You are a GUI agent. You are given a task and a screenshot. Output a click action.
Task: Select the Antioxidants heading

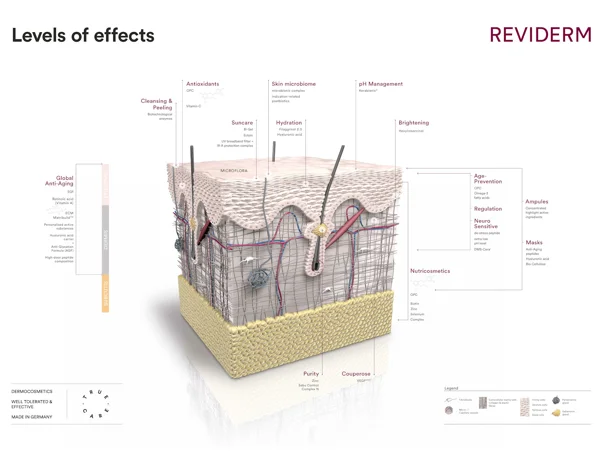(202, 84)
